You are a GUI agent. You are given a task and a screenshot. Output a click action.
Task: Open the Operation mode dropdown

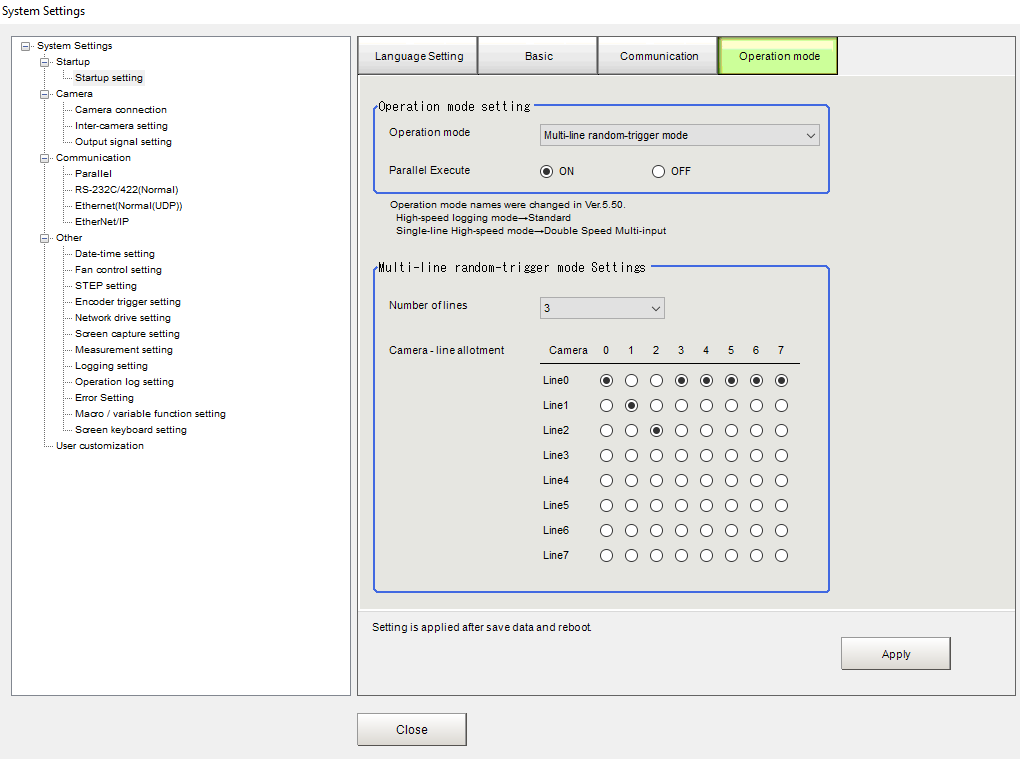click(x=679, y=135)
